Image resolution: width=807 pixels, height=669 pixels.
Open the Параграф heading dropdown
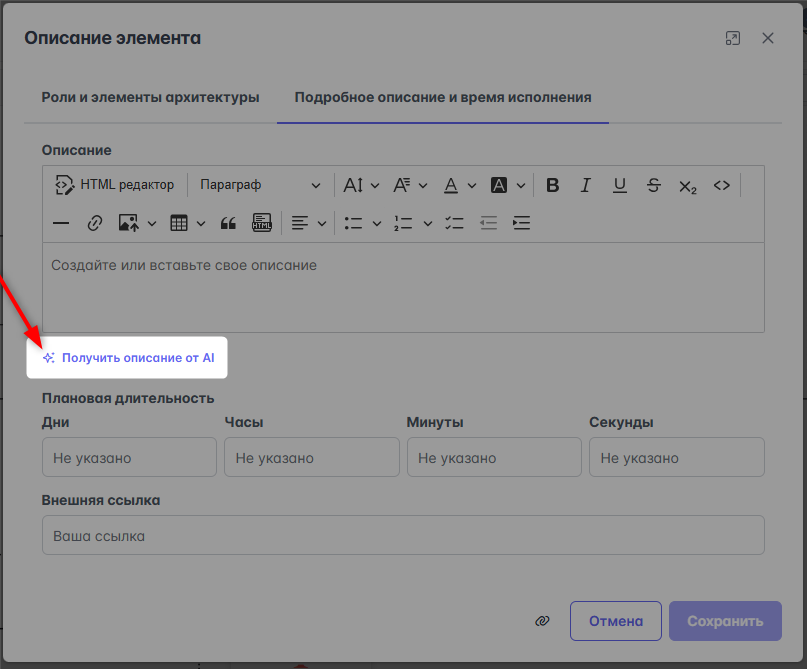pyautogui.click(x=260, y=185)
